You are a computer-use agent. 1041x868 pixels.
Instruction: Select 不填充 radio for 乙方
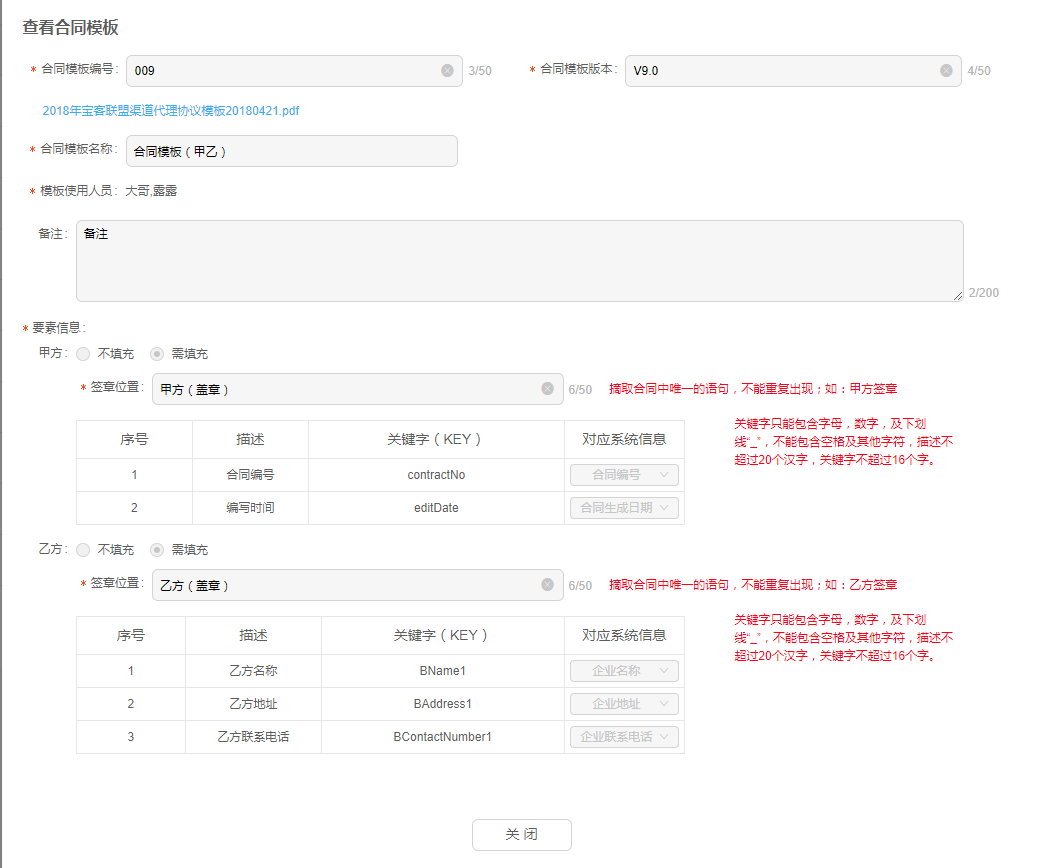[x=83, y=550]
